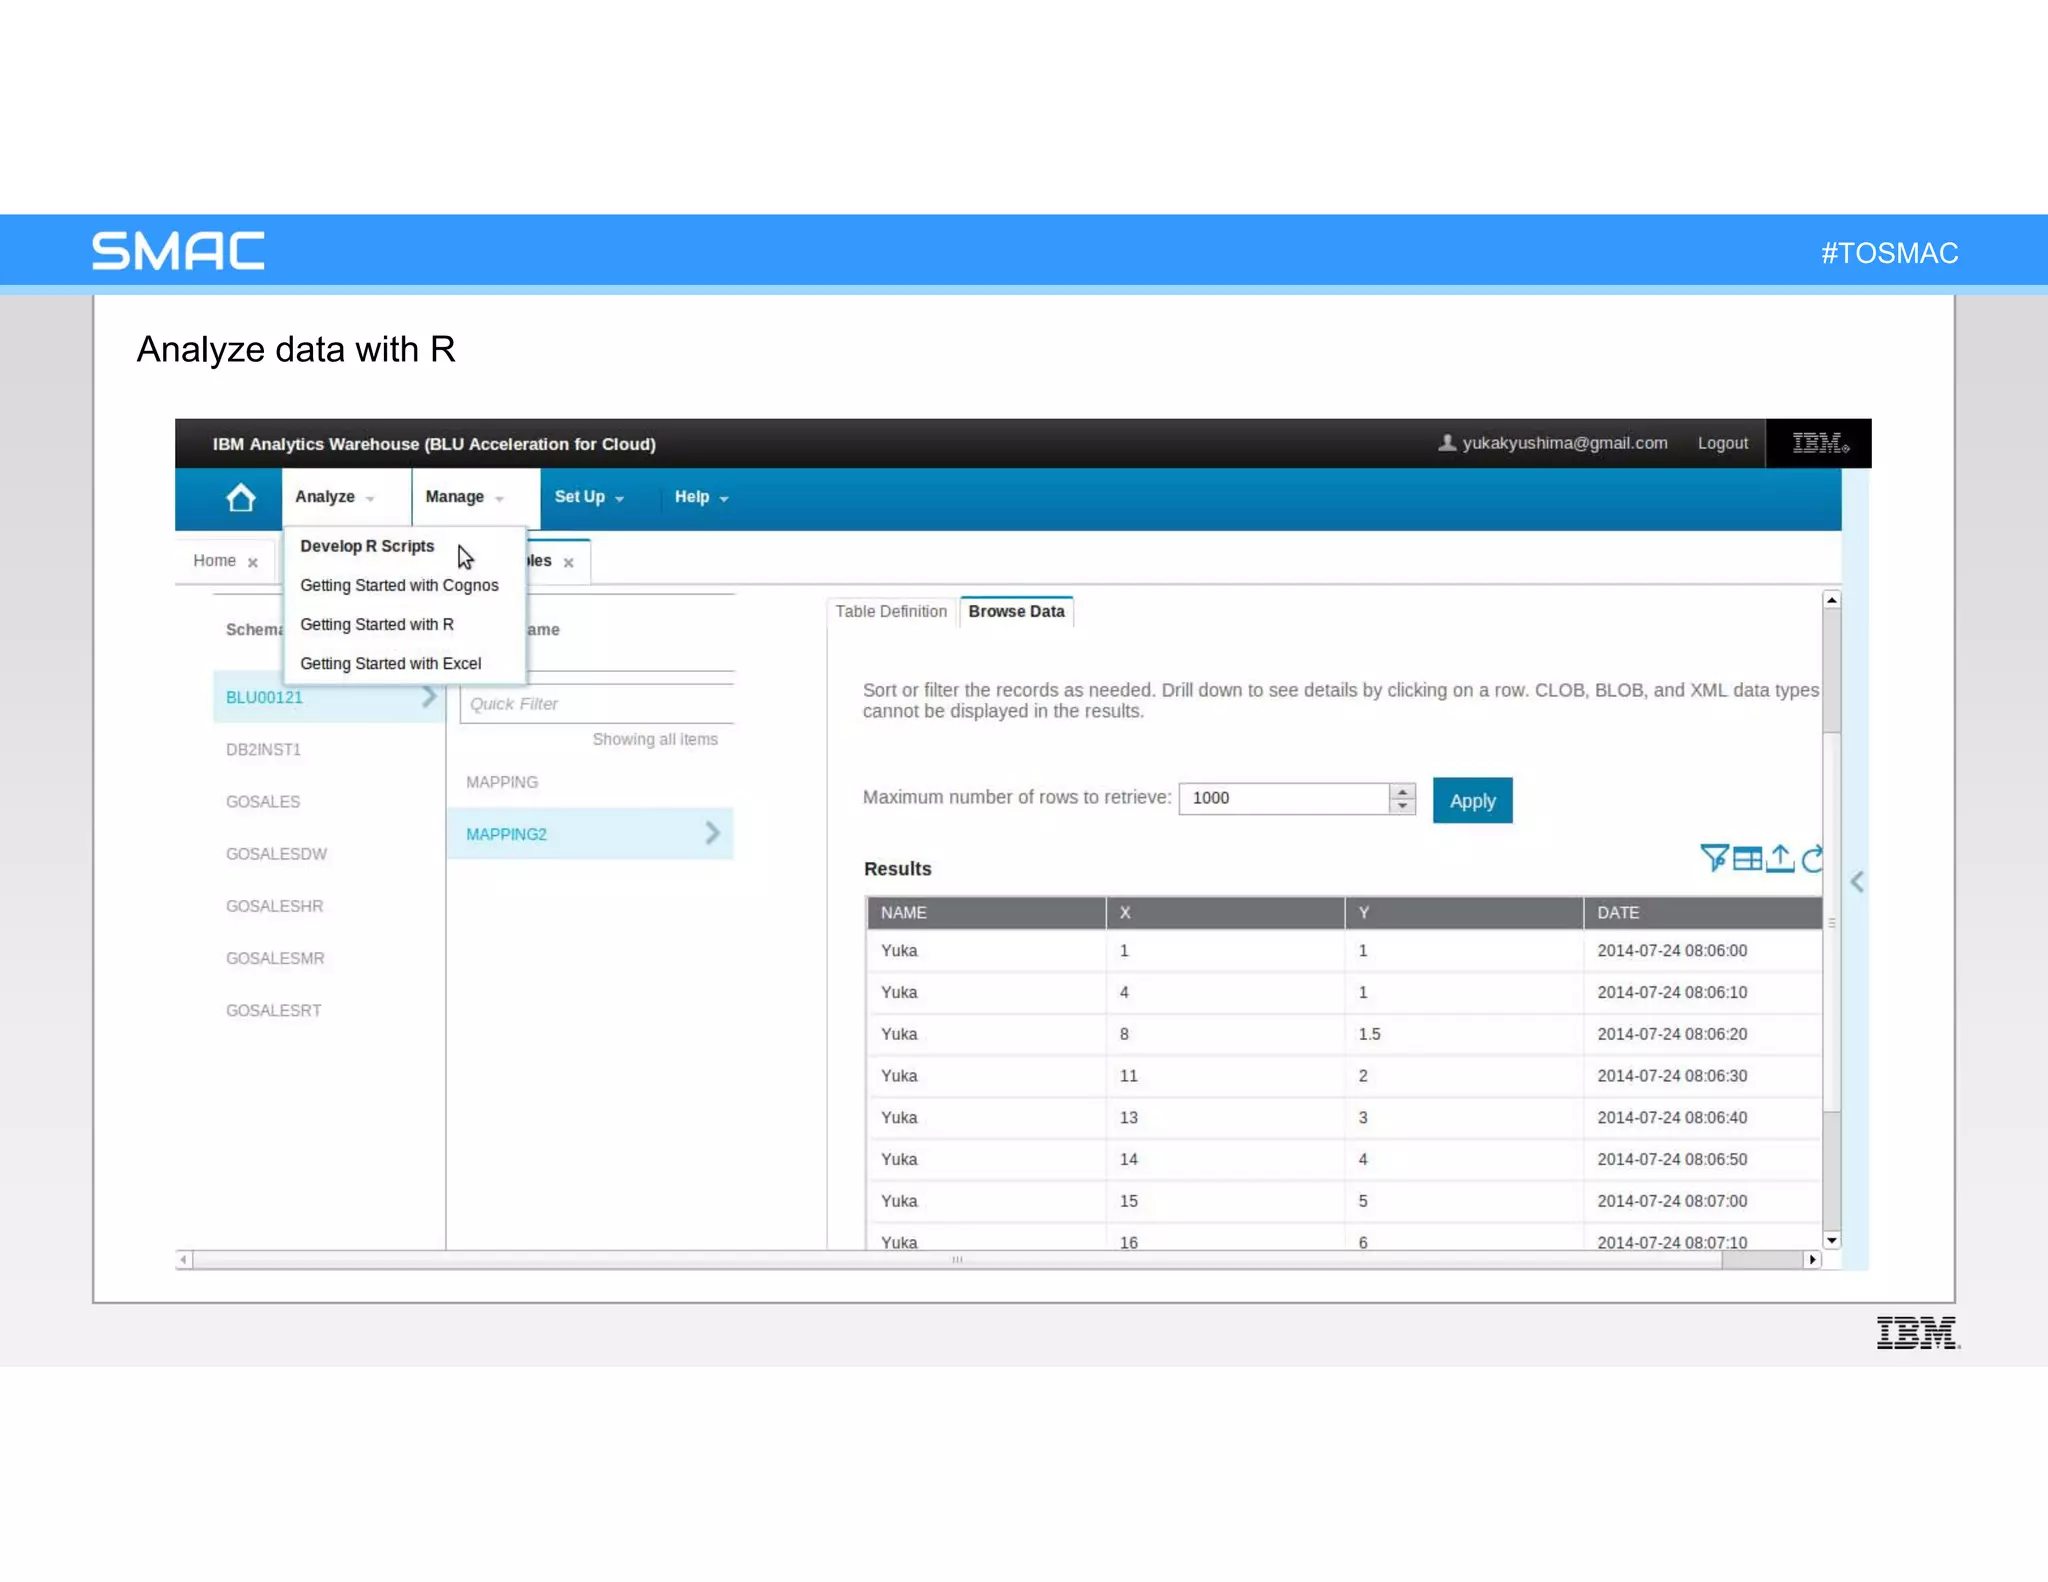
Task: Increase max rows with stepper up arrow
Action: 1402,791
